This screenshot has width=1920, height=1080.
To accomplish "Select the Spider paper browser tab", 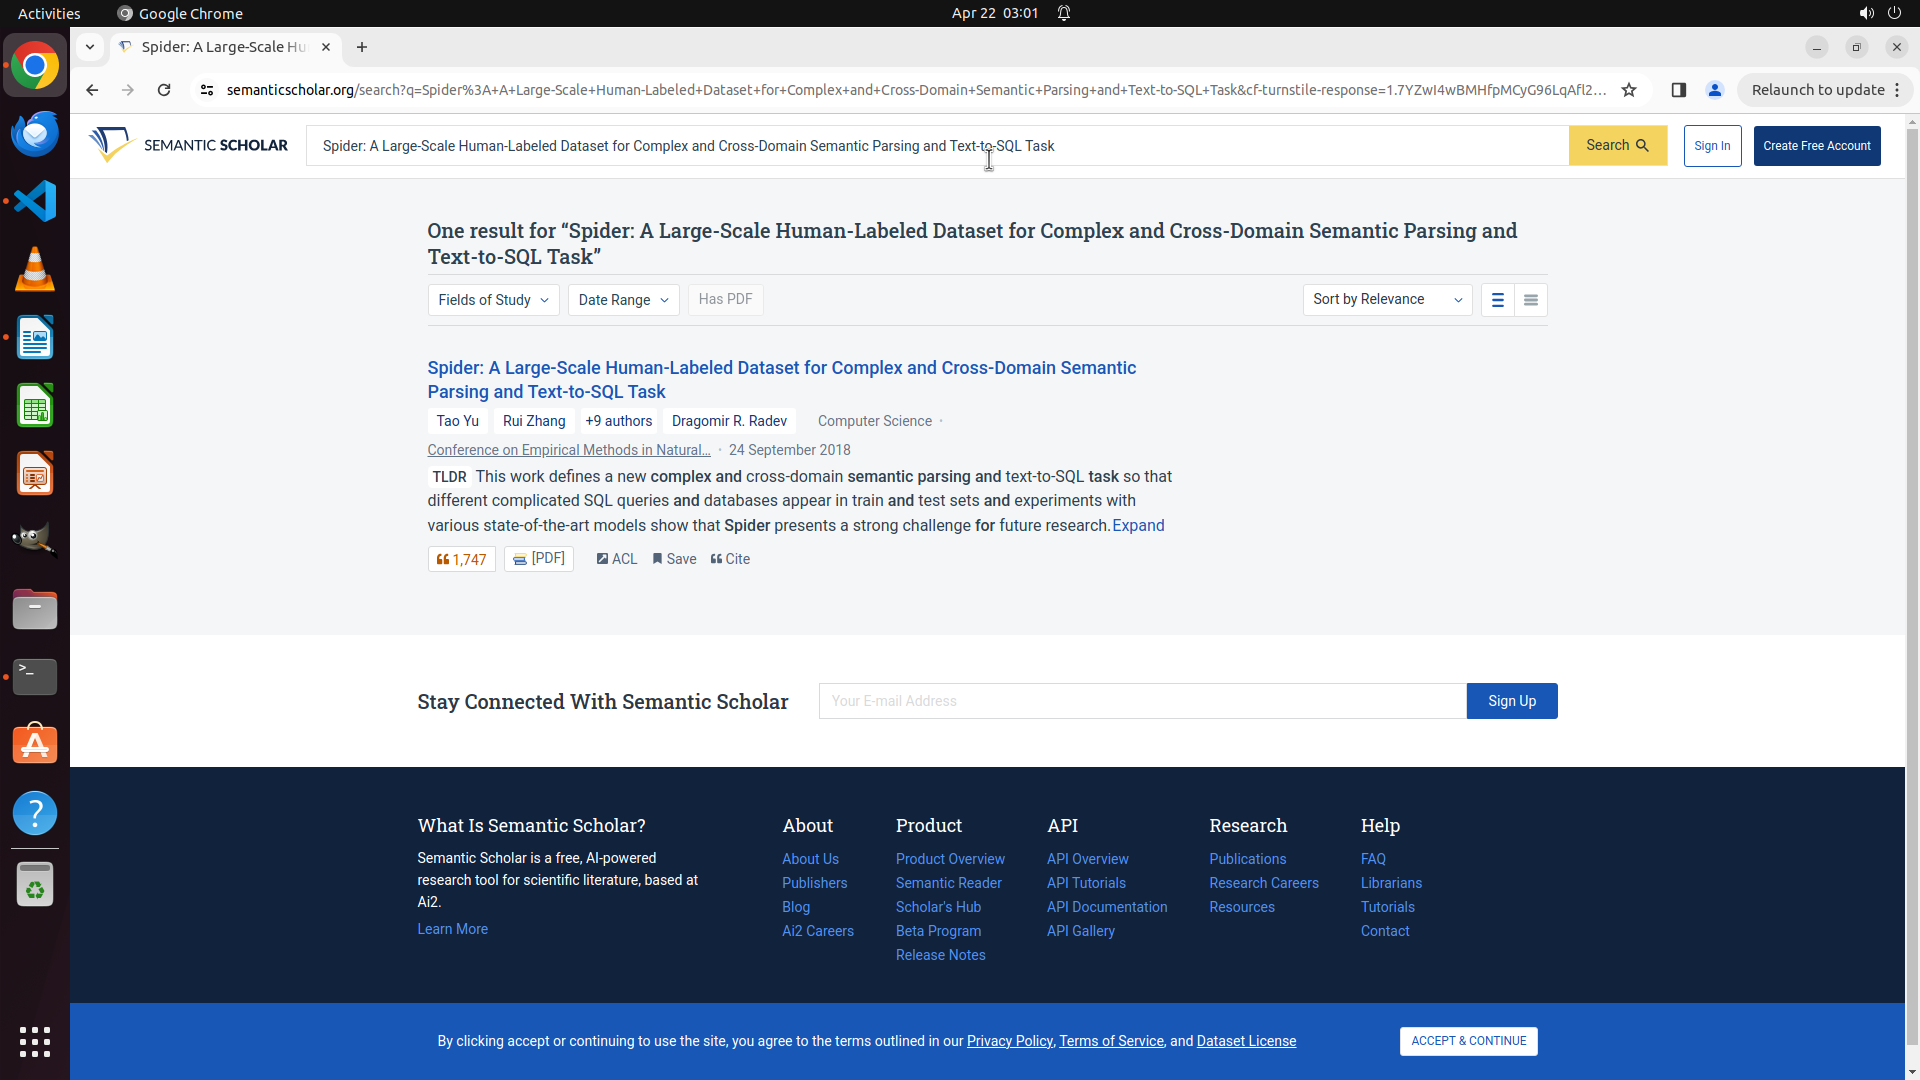I will [222, 47].
